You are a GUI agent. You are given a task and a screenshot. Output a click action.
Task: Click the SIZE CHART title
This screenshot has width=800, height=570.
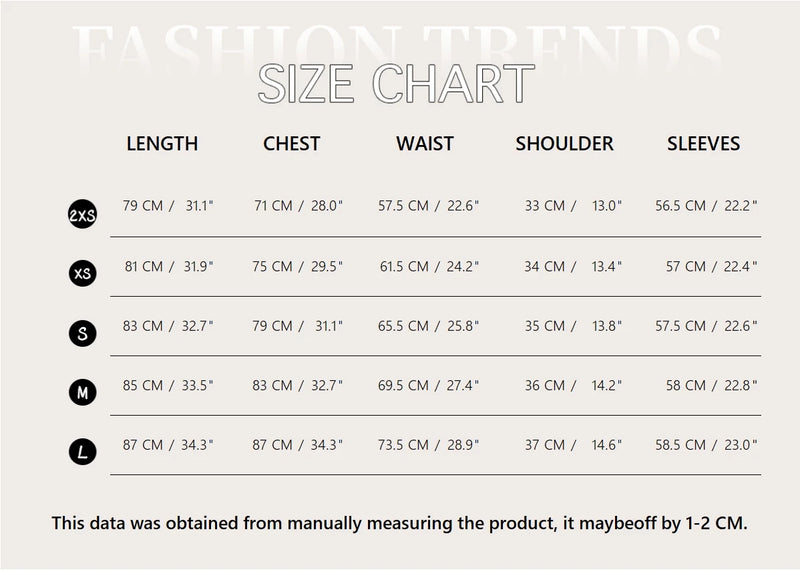(396, 83)
